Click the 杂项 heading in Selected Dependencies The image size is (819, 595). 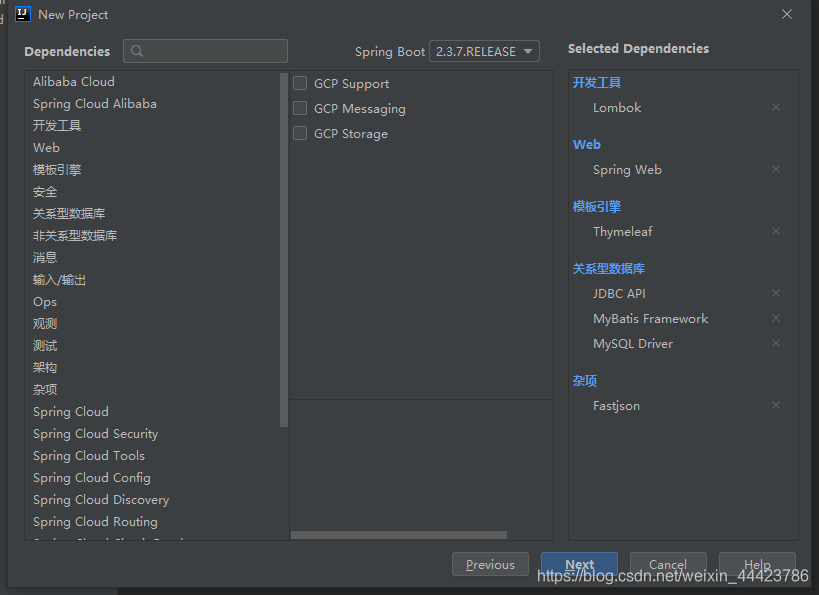[x=584, y=381]
